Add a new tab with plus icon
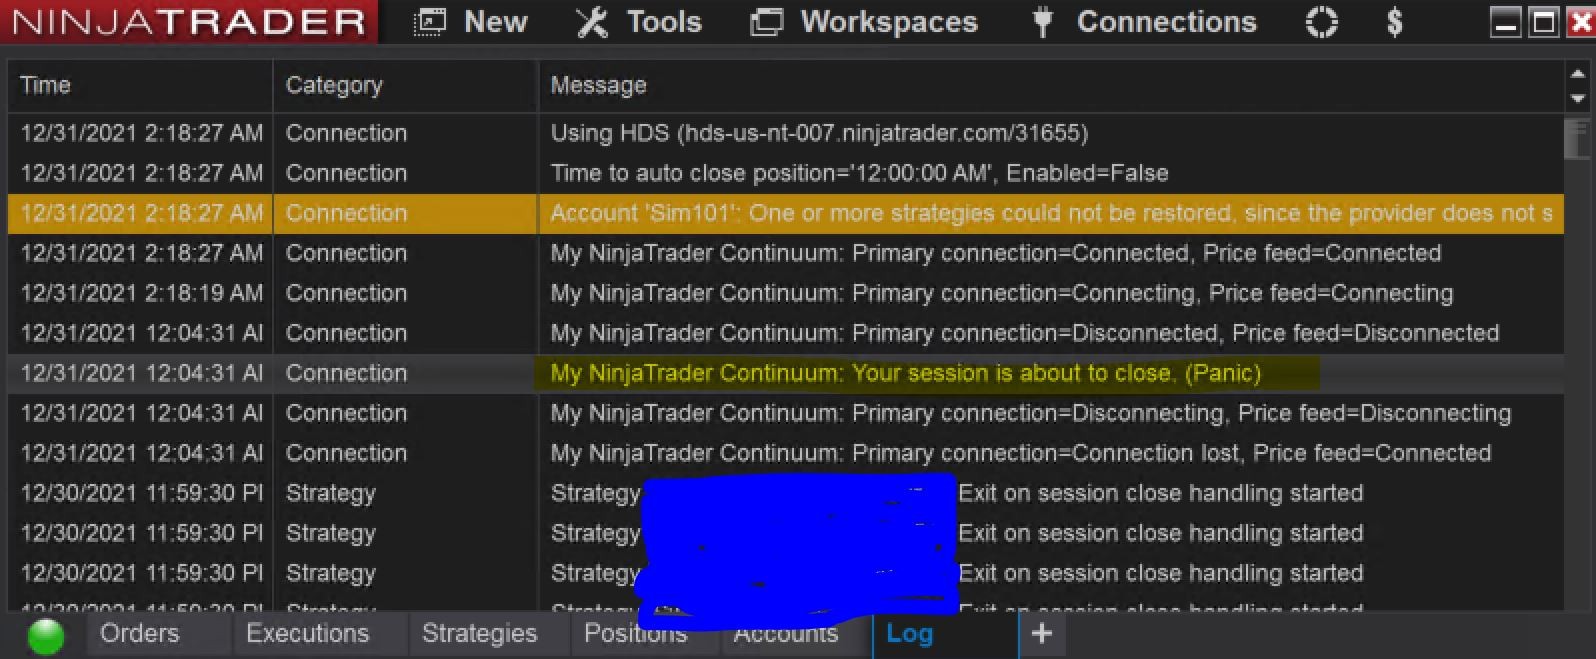Screen dimensions: 1596x659 [x=1041, y=634]
